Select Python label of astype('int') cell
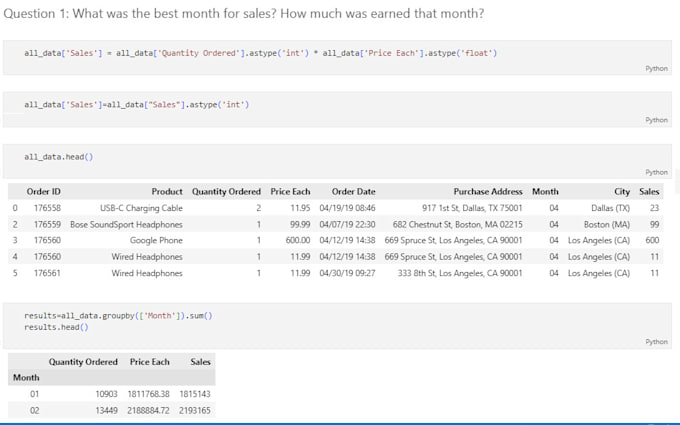Screen dimensions: 680x425 point(656,120)
